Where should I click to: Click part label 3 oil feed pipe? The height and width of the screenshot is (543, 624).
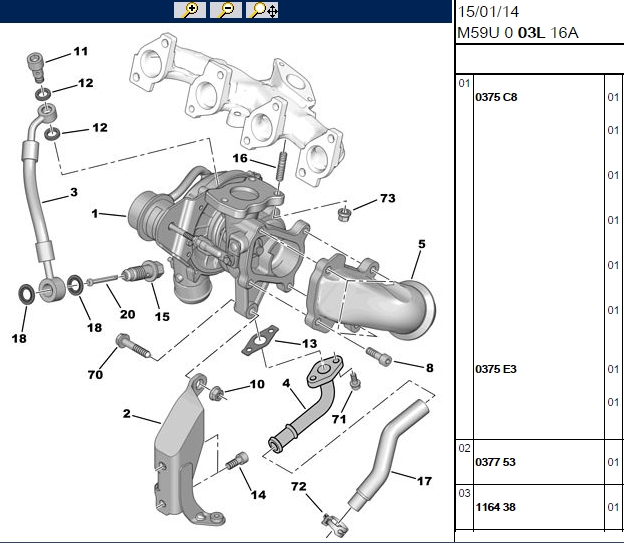point(74,192)
